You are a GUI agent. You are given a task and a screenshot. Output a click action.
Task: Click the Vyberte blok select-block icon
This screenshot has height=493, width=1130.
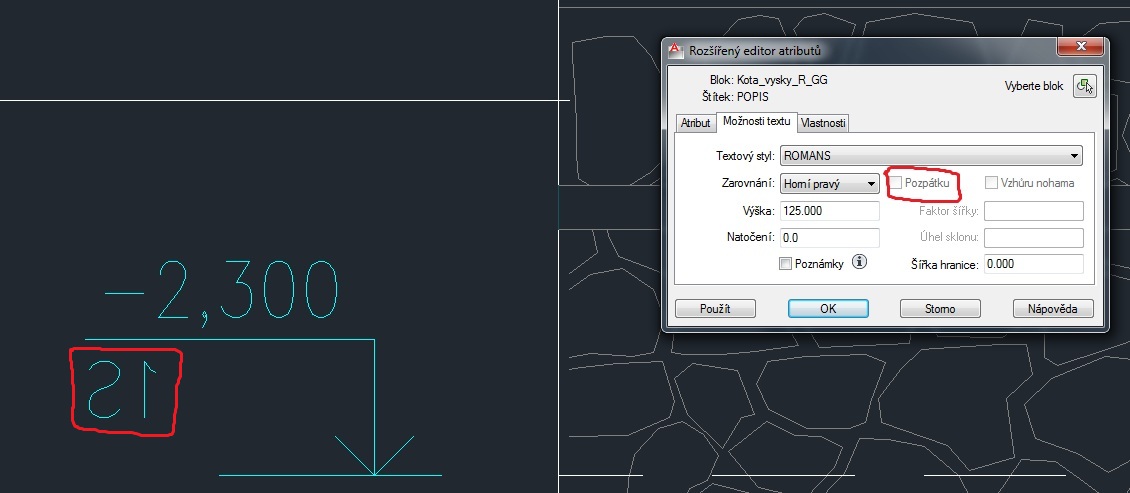pyautogui.click(x=1084, y=87)
